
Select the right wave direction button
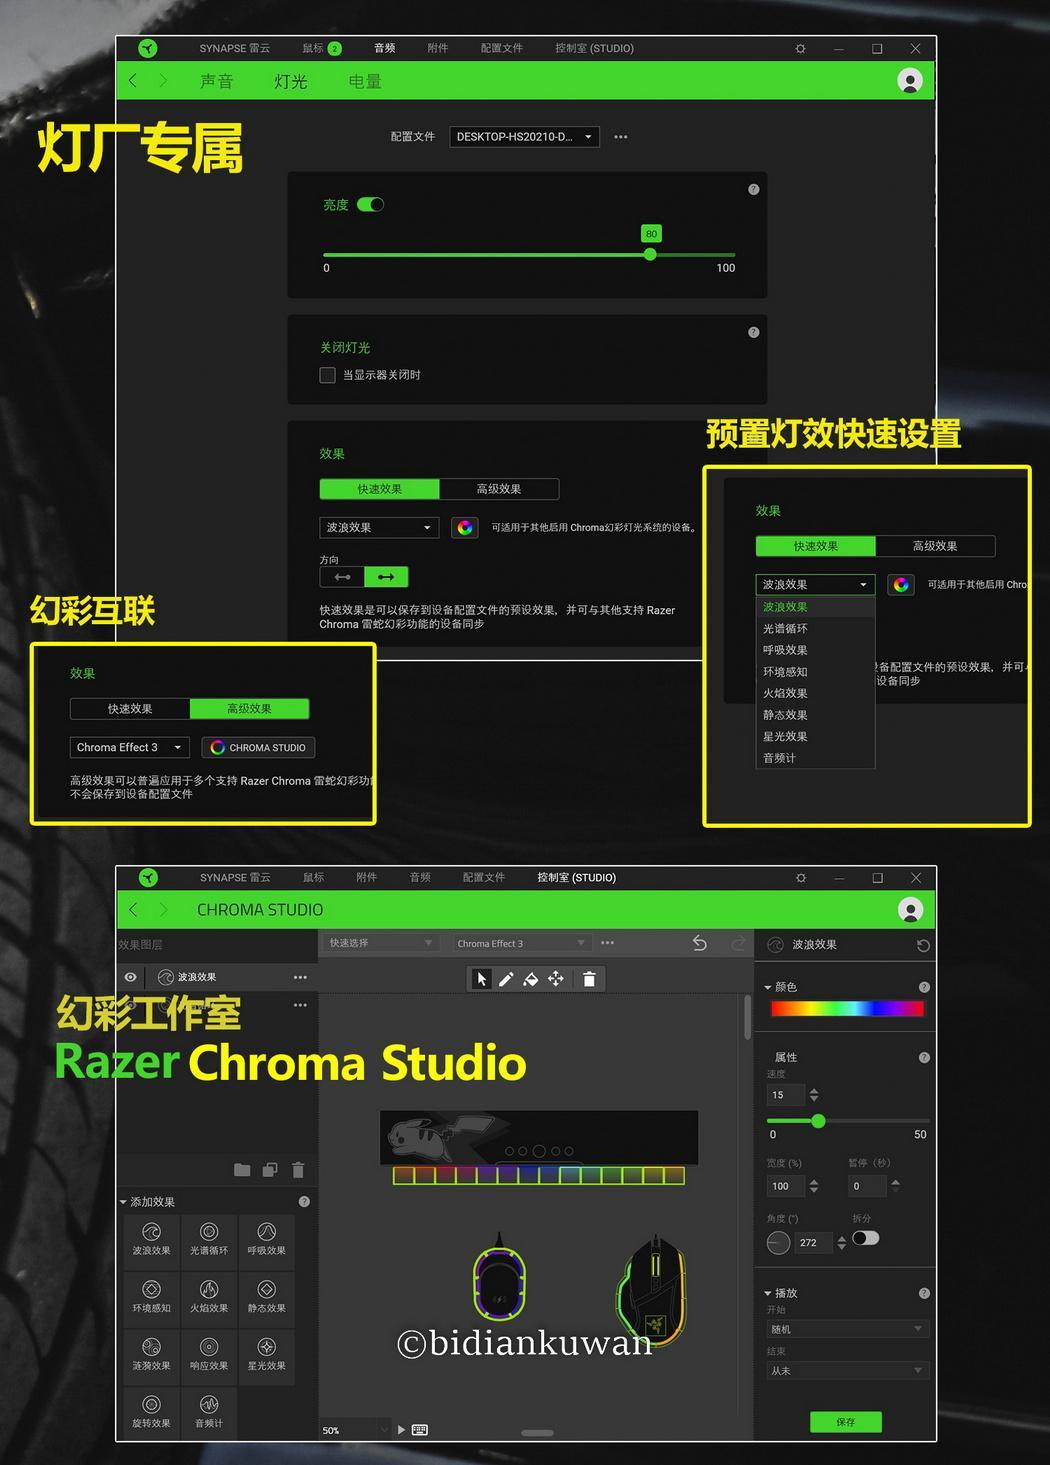[x=386, y=577]
